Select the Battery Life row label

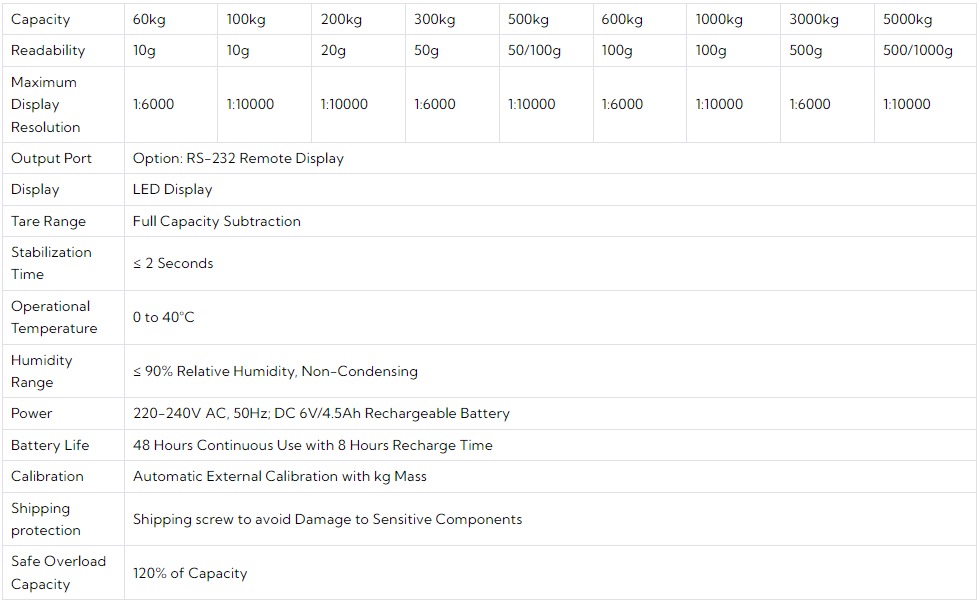click(x=50, y=445)
